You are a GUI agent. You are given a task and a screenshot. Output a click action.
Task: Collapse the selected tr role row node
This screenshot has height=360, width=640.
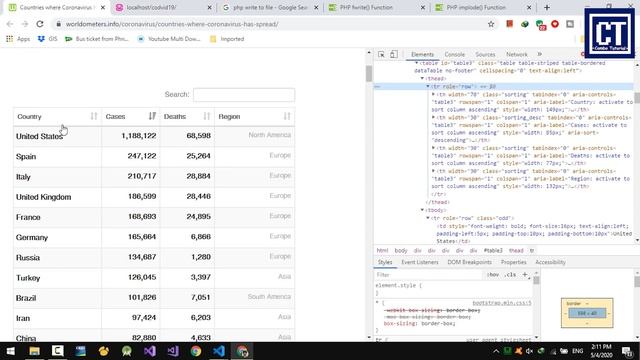pyautogui.click(x=428, y=87)
